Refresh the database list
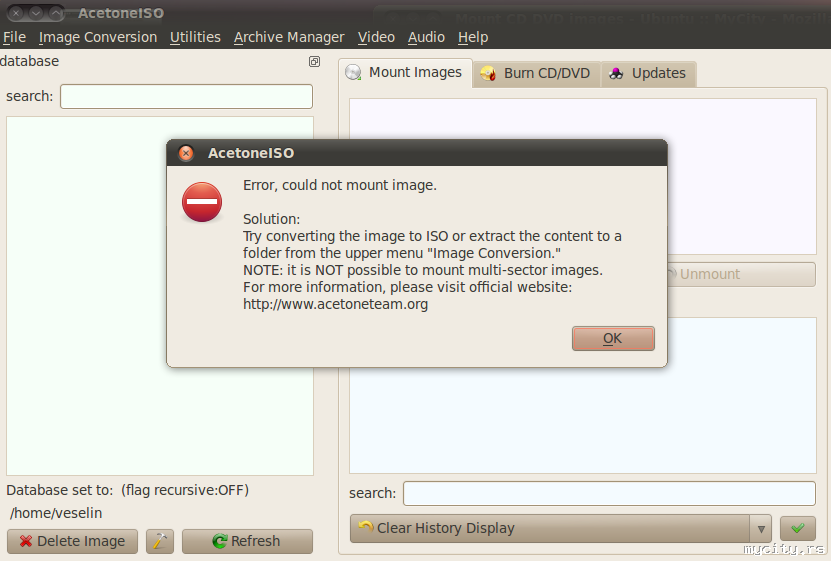The height and width of the screenshot is (561, 831). pos(247,541)
